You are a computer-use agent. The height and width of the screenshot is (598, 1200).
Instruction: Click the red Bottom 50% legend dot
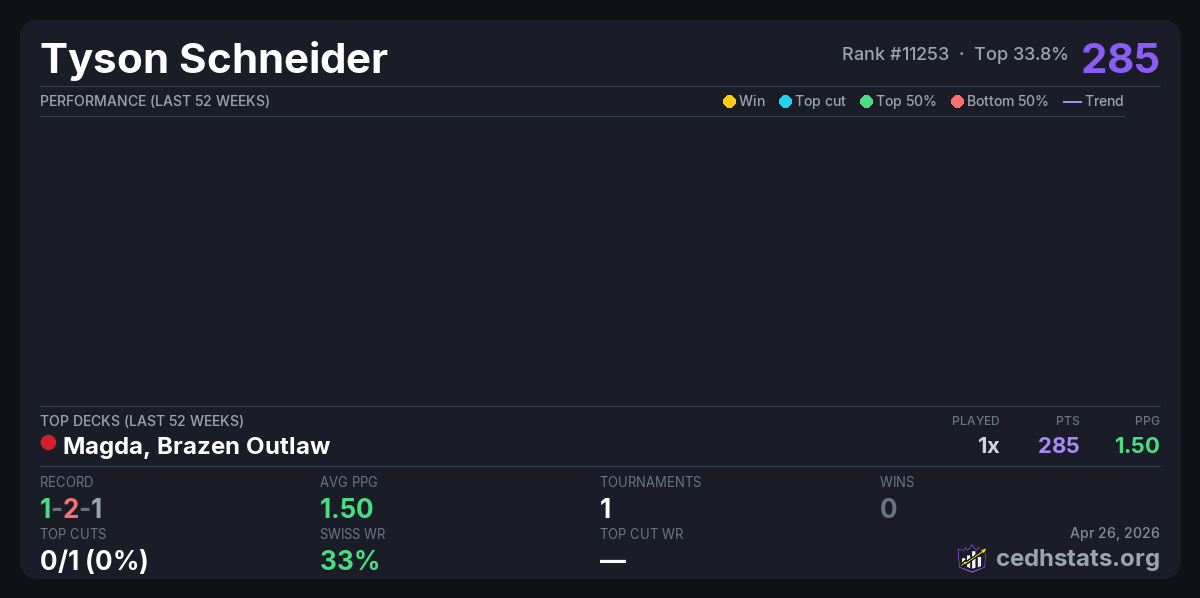tap(957, 101)
